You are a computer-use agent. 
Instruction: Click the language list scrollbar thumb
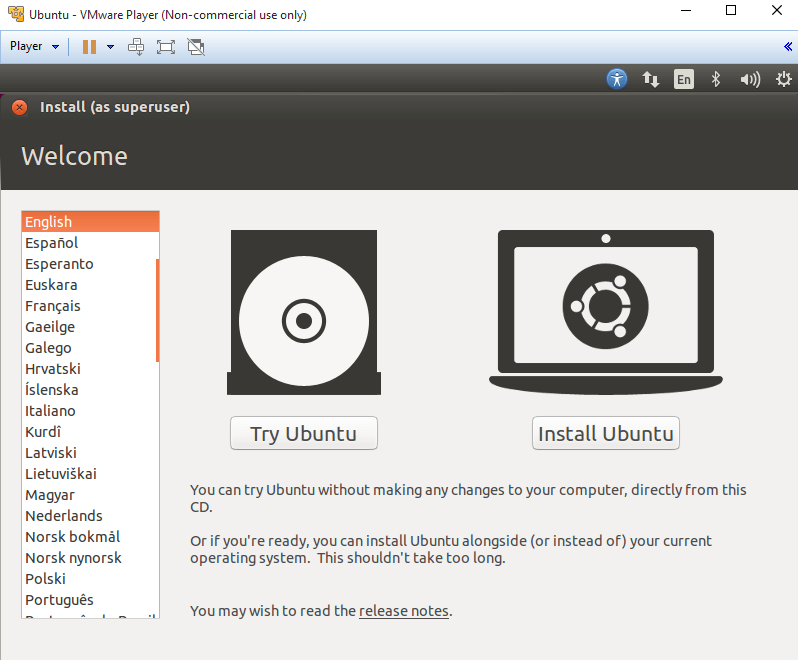[157, 310]
